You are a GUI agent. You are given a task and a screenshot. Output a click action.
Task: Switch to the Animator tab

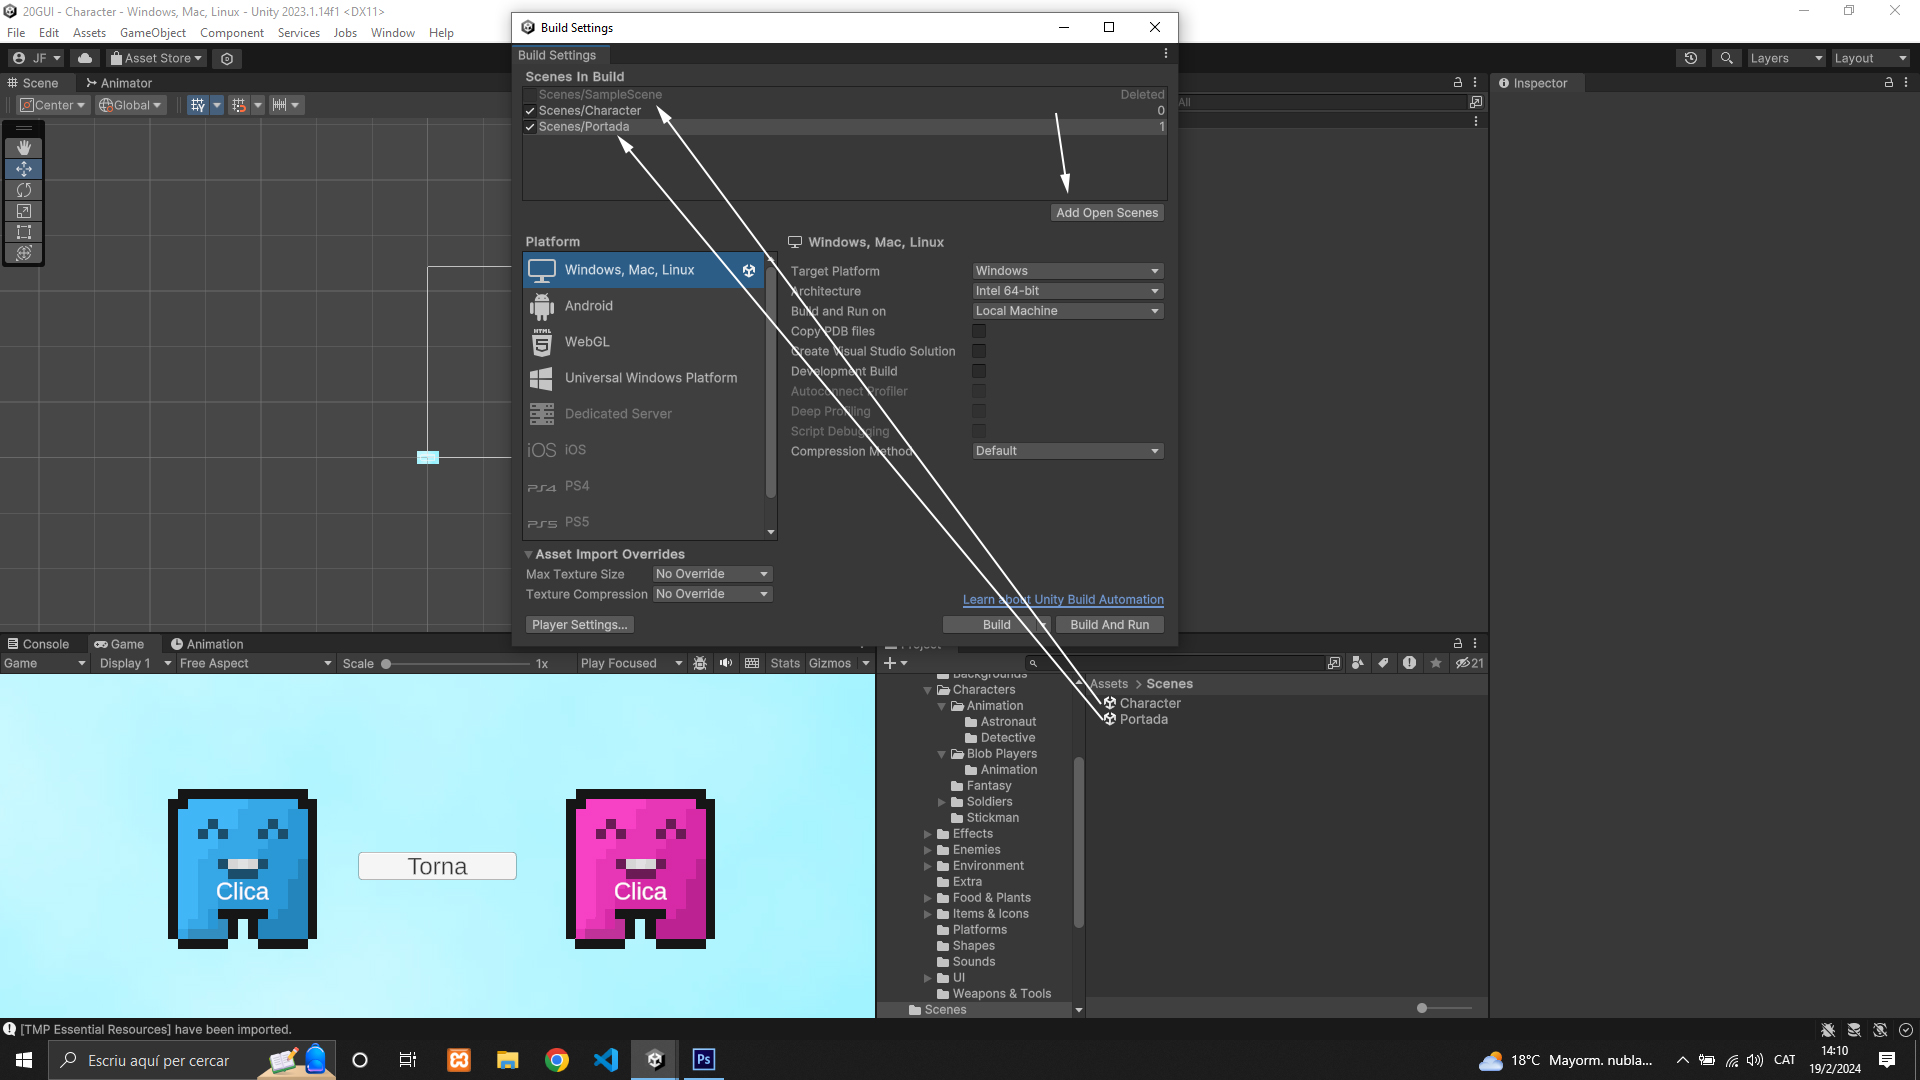pyautogui.click(x=119, y=83)
